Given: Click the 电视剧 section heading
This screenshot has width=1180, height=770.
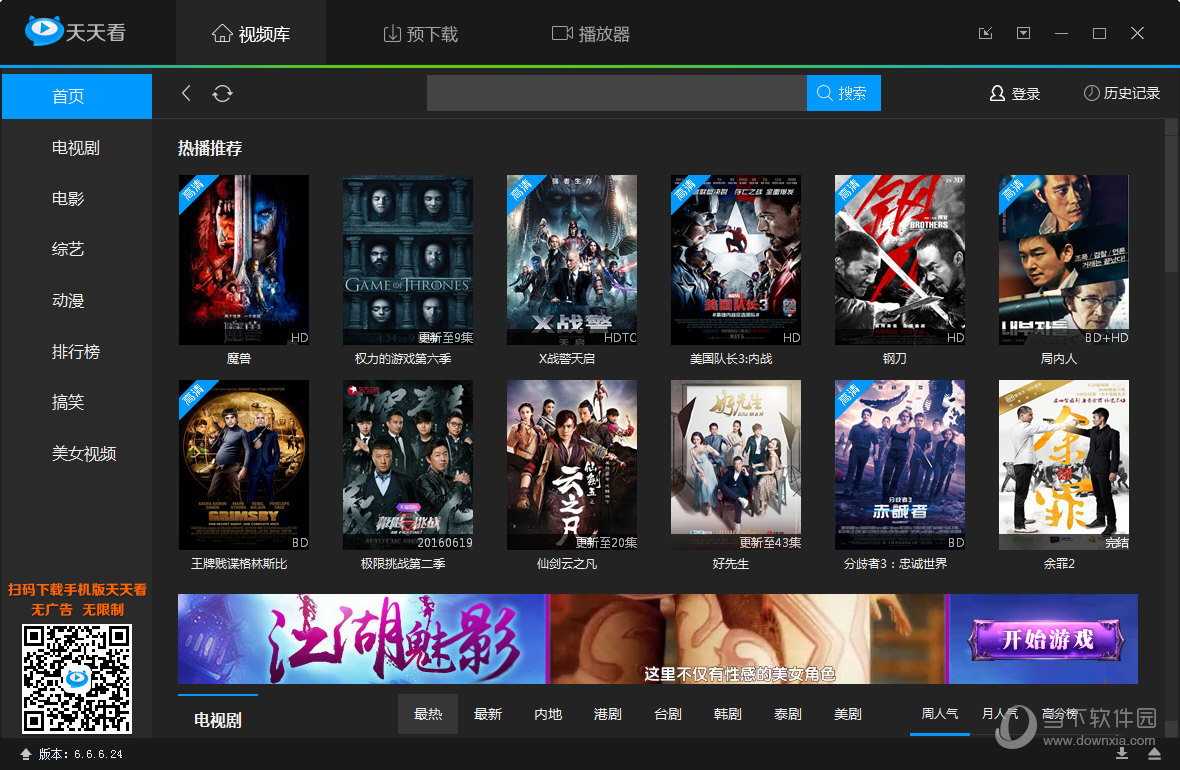Looking at the screenshot, I should tap(217, 720).
